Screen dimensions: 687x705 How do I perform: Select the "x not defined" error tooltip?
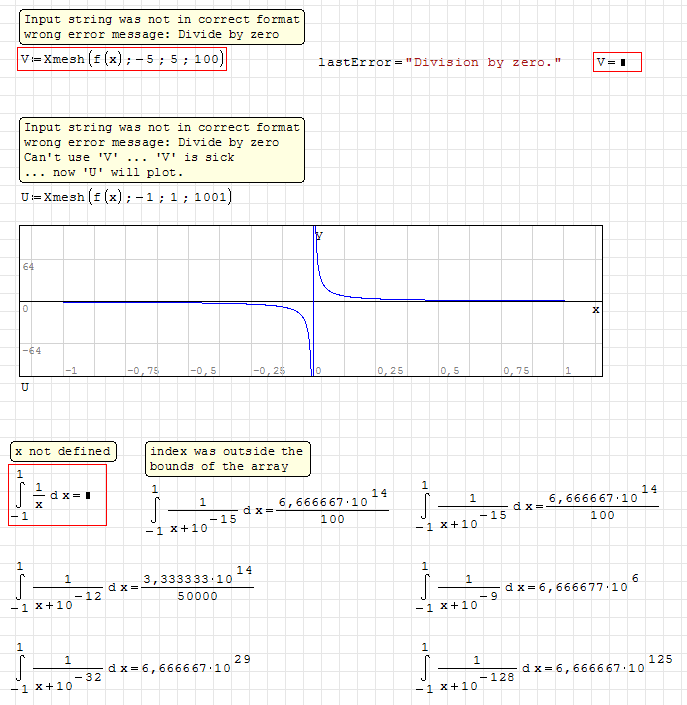click(x=63, y=452)
